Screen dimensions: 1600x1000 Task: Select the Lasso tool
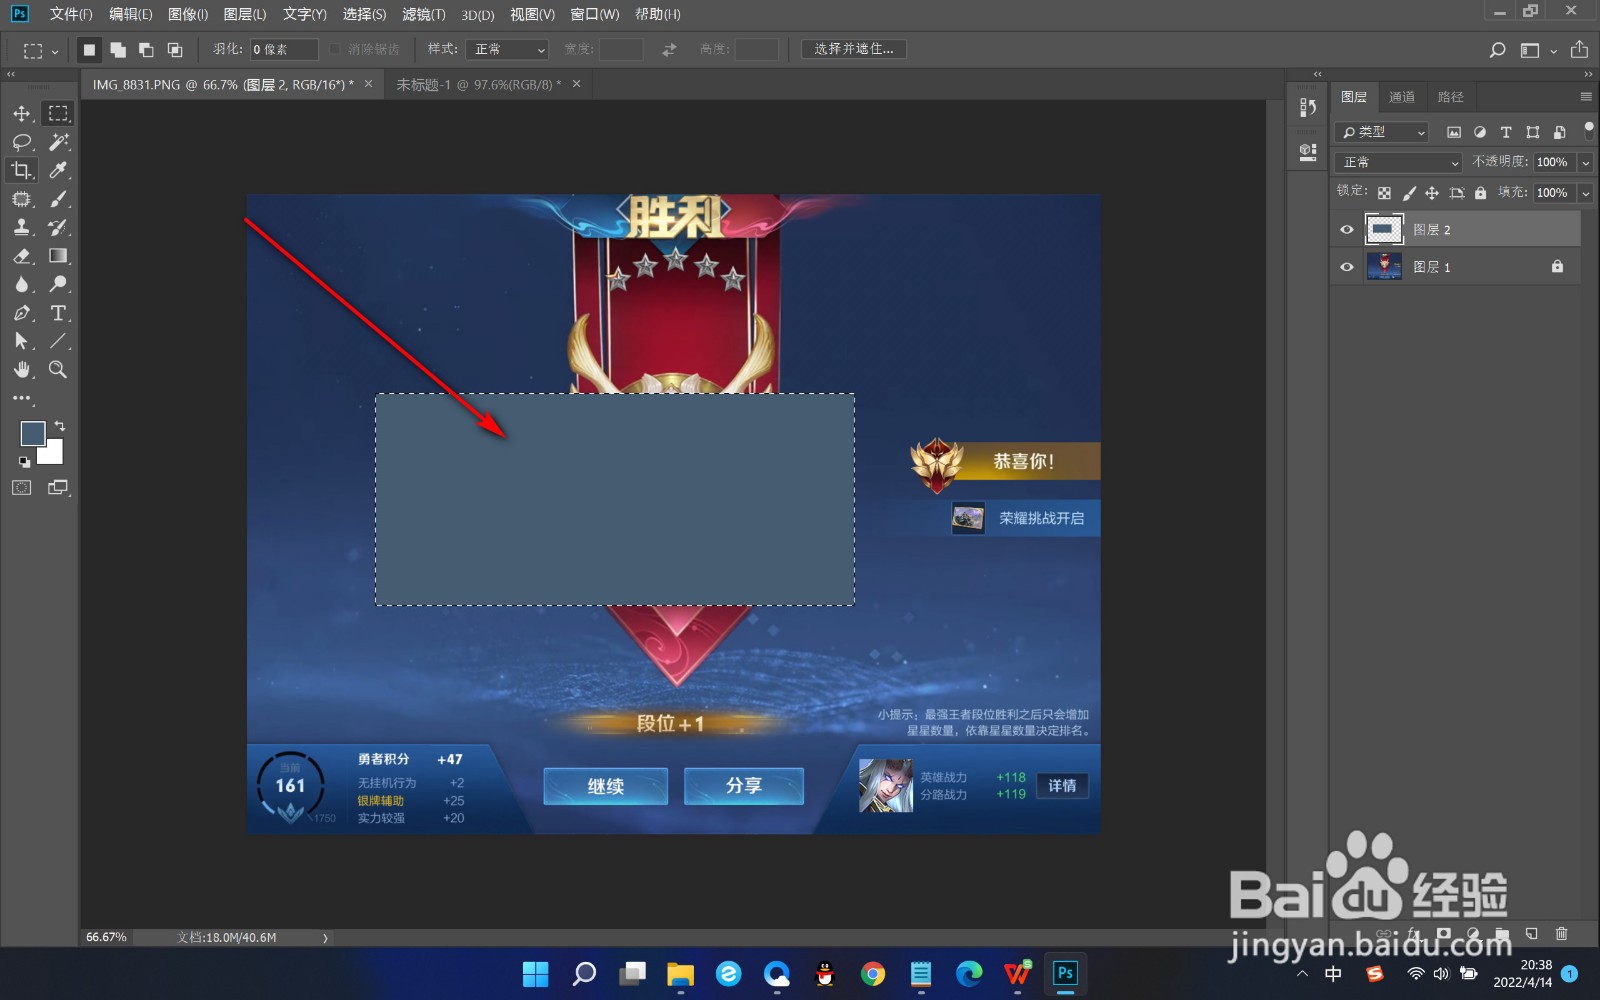(x=22, y=142)
